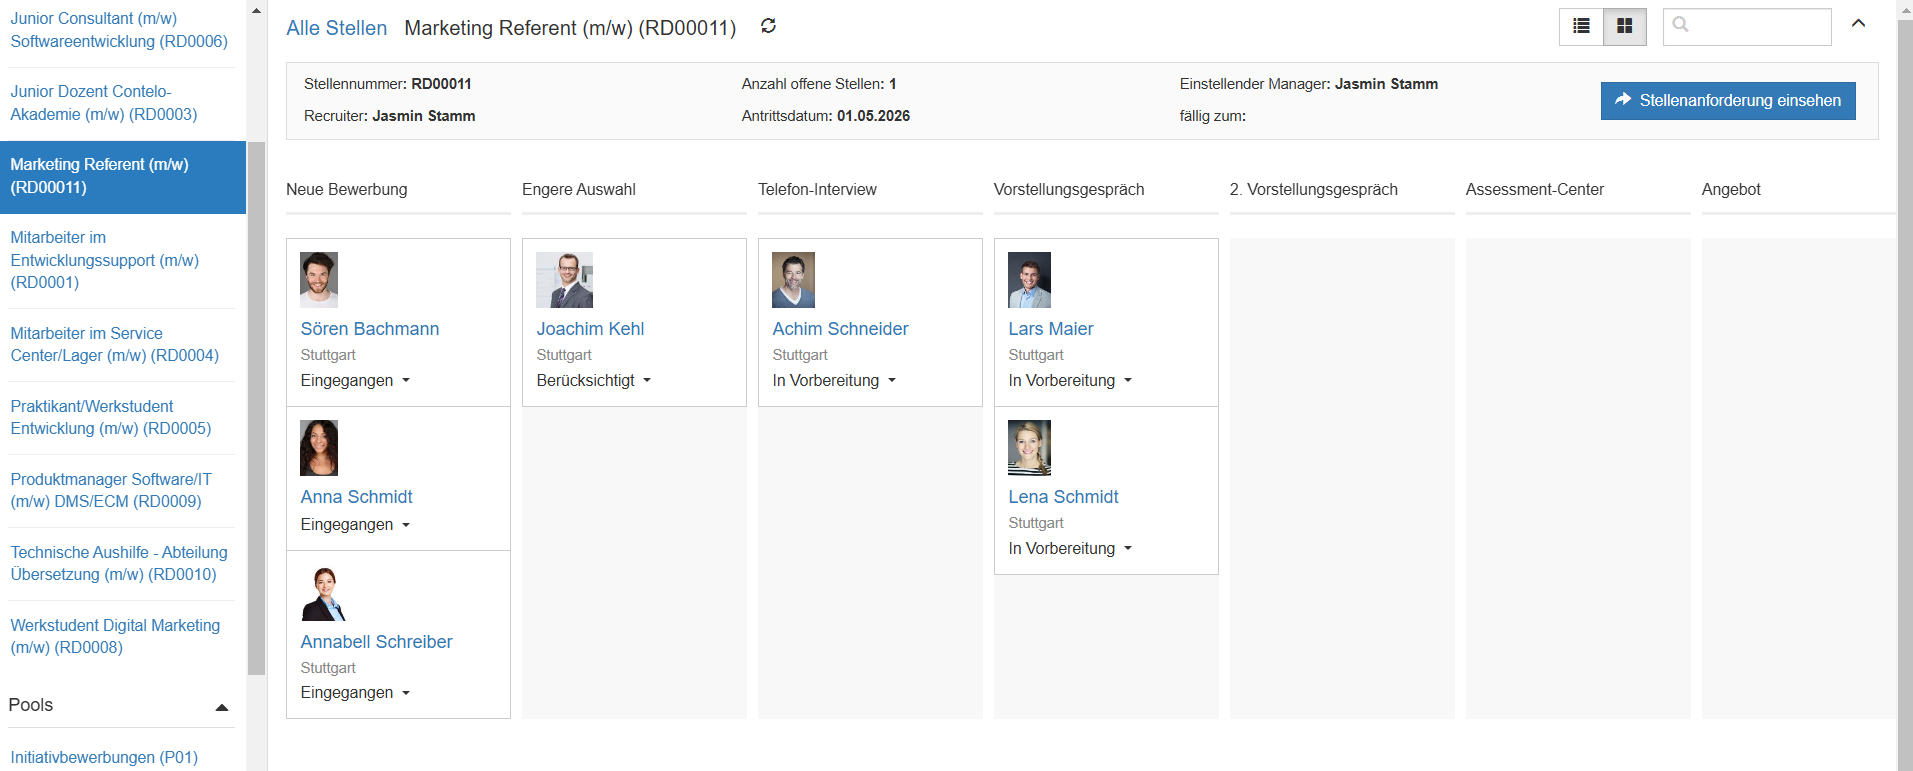Open status dropdown for Sören Bachmann
The height and width of the screenshot is (771, 1913).
355,381
